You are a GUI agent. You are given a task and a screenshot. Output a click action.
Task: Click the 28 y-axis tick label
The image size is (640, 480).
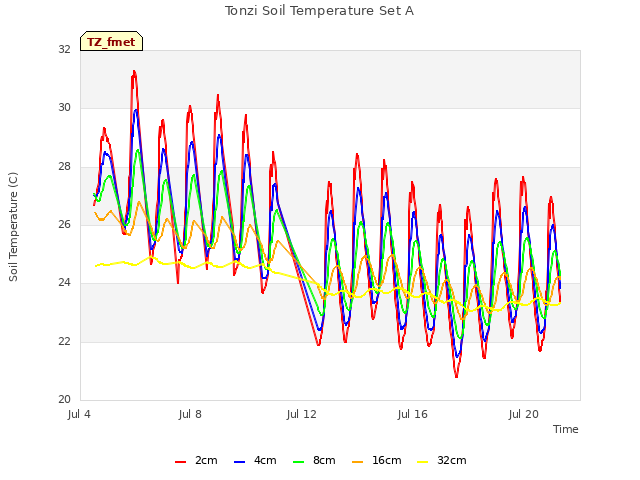tap(64, 166)
